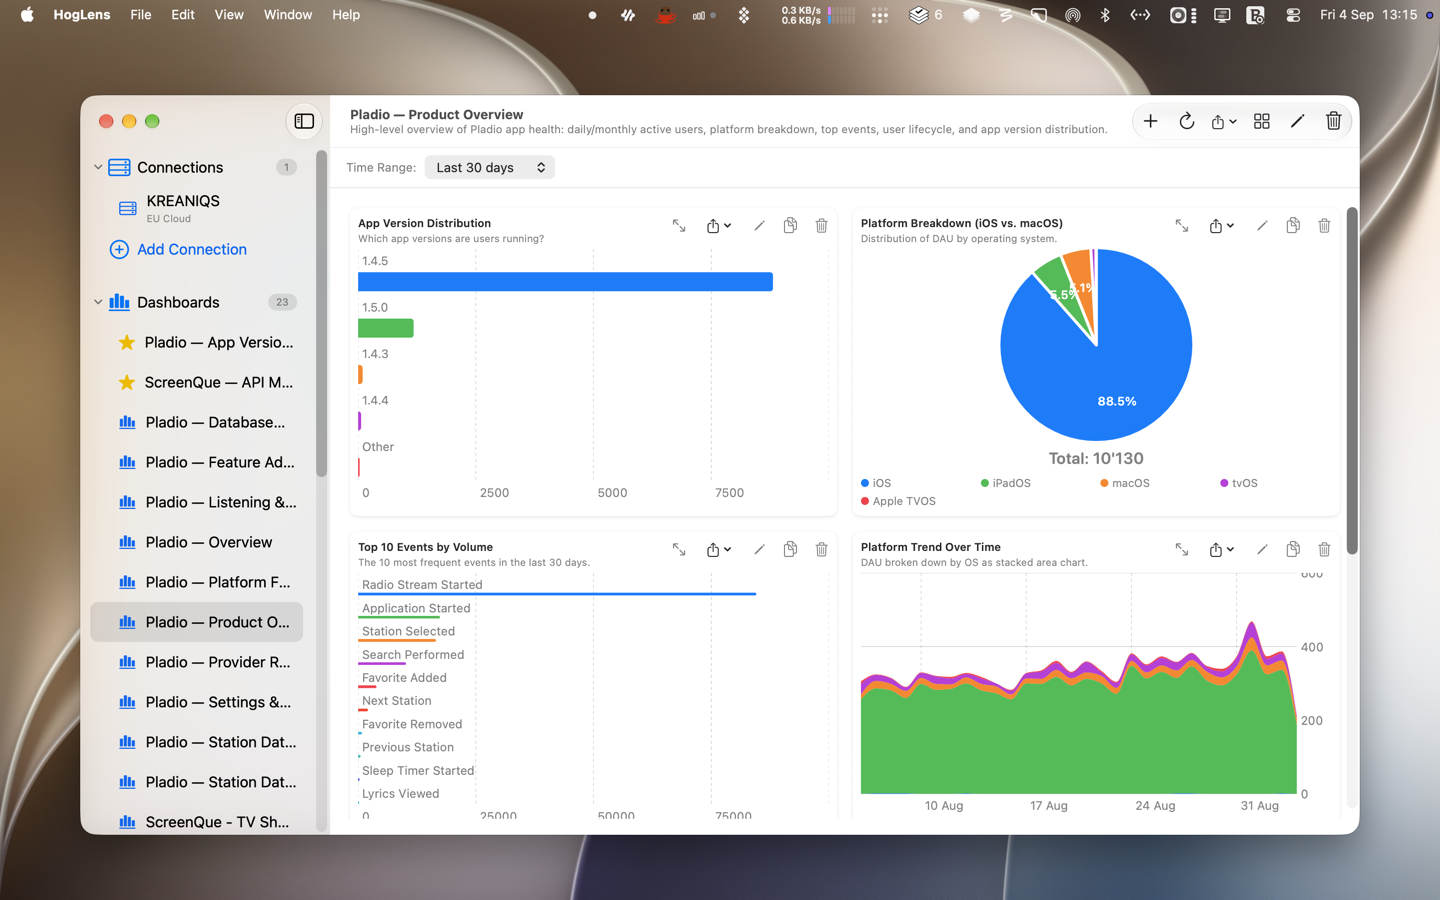The image size is (1440, 900).
Task: Open the Window menu
Action: pyautogui.click(x=288, y=15)
